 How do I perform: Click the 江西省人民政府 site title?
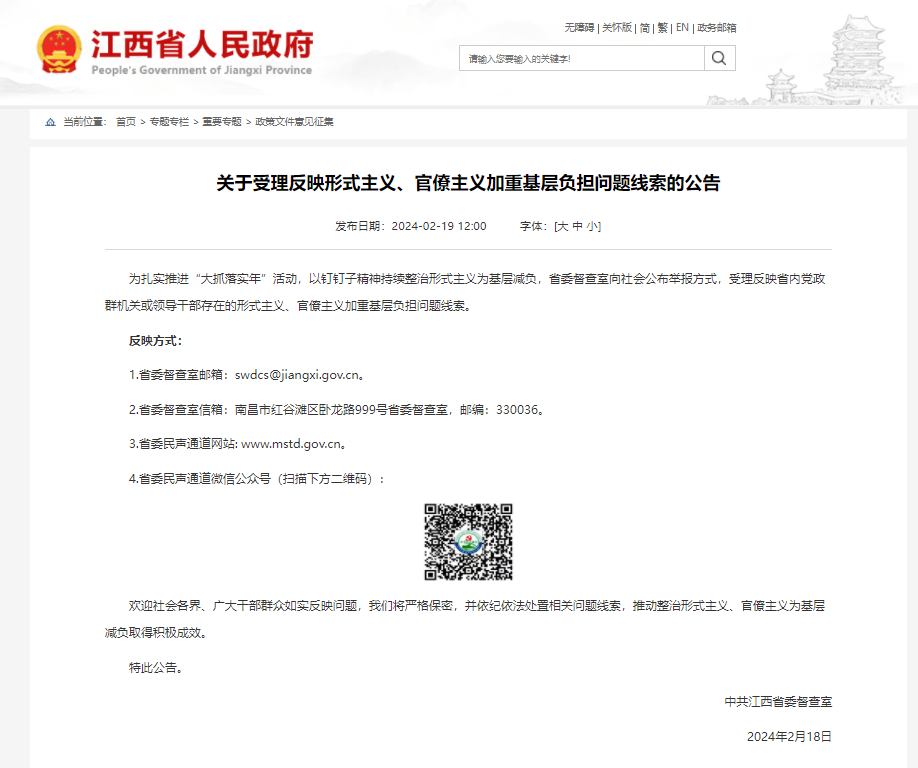202,46
